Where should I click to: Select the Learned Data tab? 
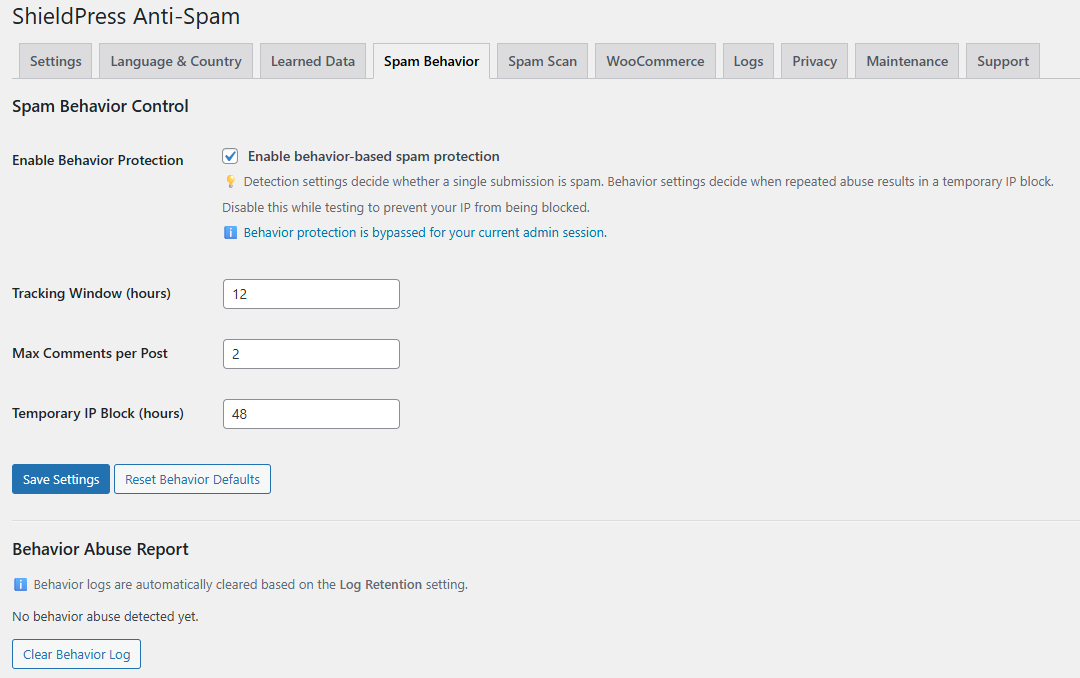[312, 61]
